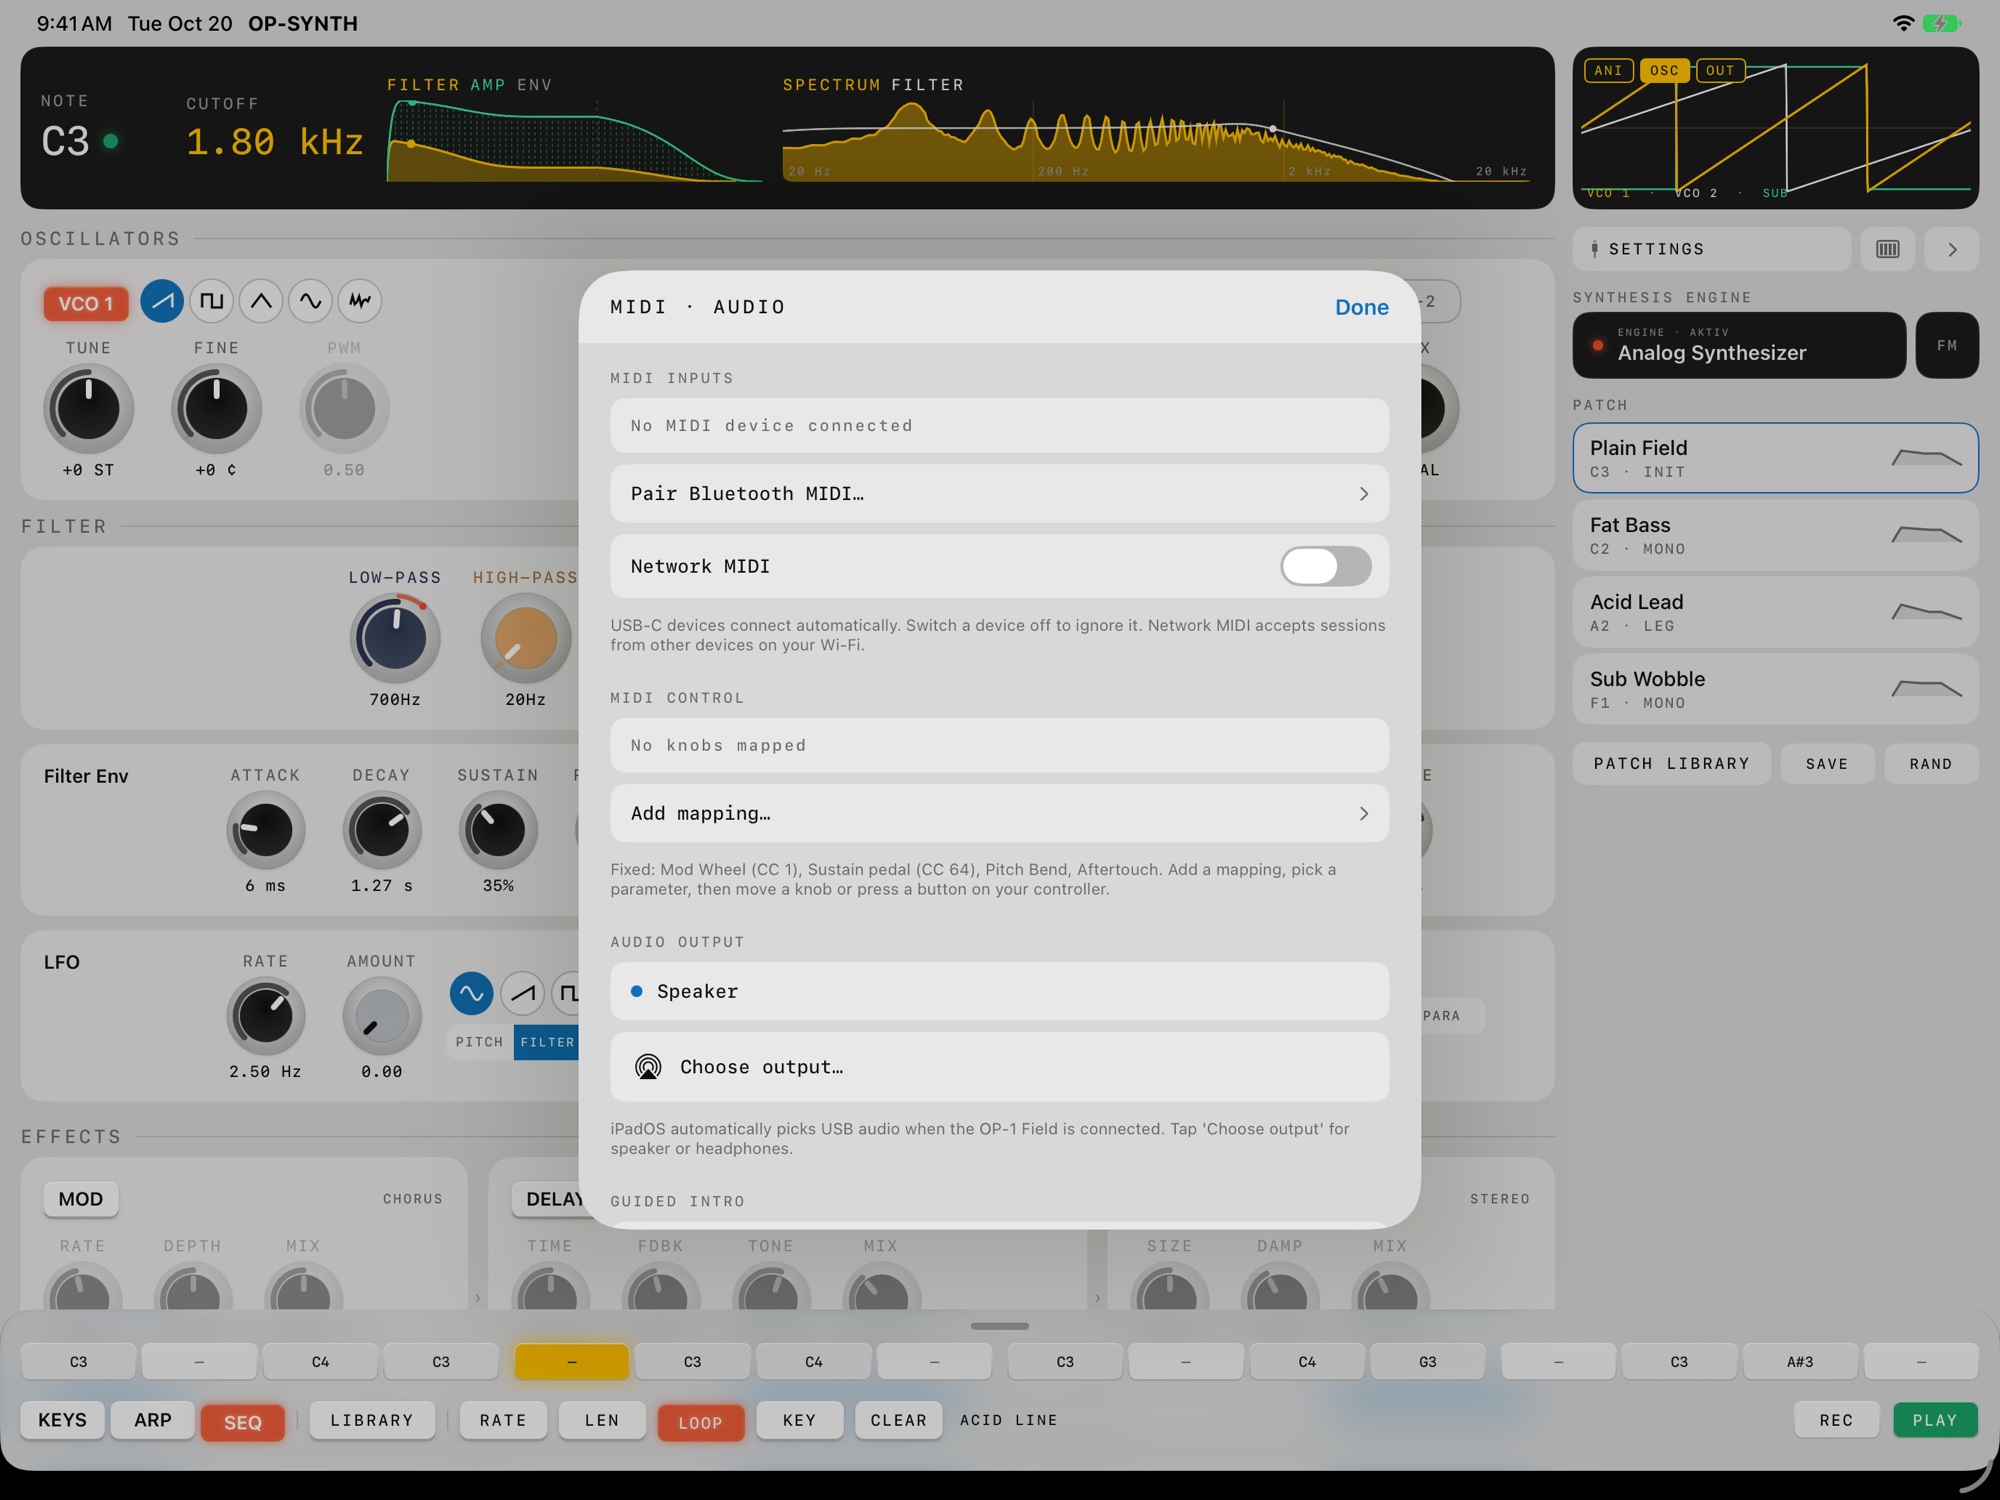
Task: Click the AirPlay icon in Choose output
Action: coord(648,1067)
